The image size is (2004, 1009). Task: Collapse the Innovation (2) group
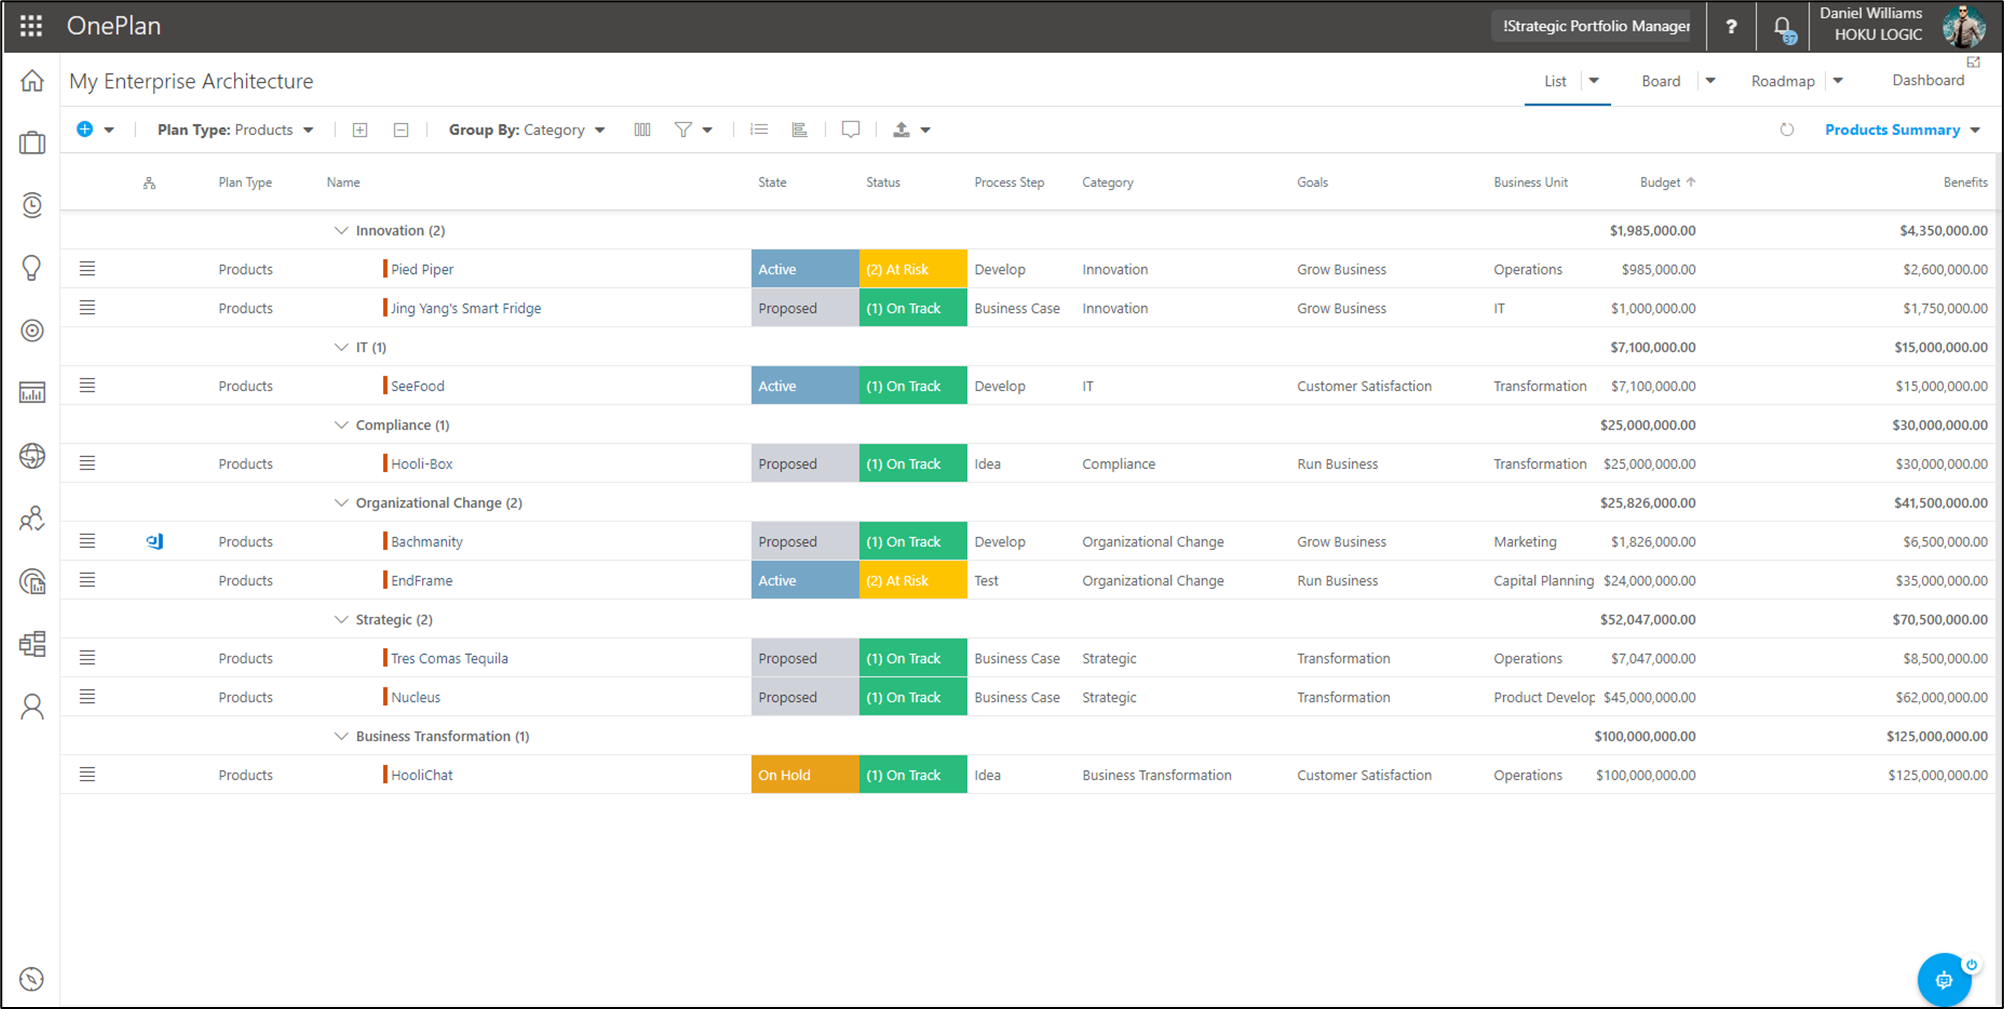(341, 231)
